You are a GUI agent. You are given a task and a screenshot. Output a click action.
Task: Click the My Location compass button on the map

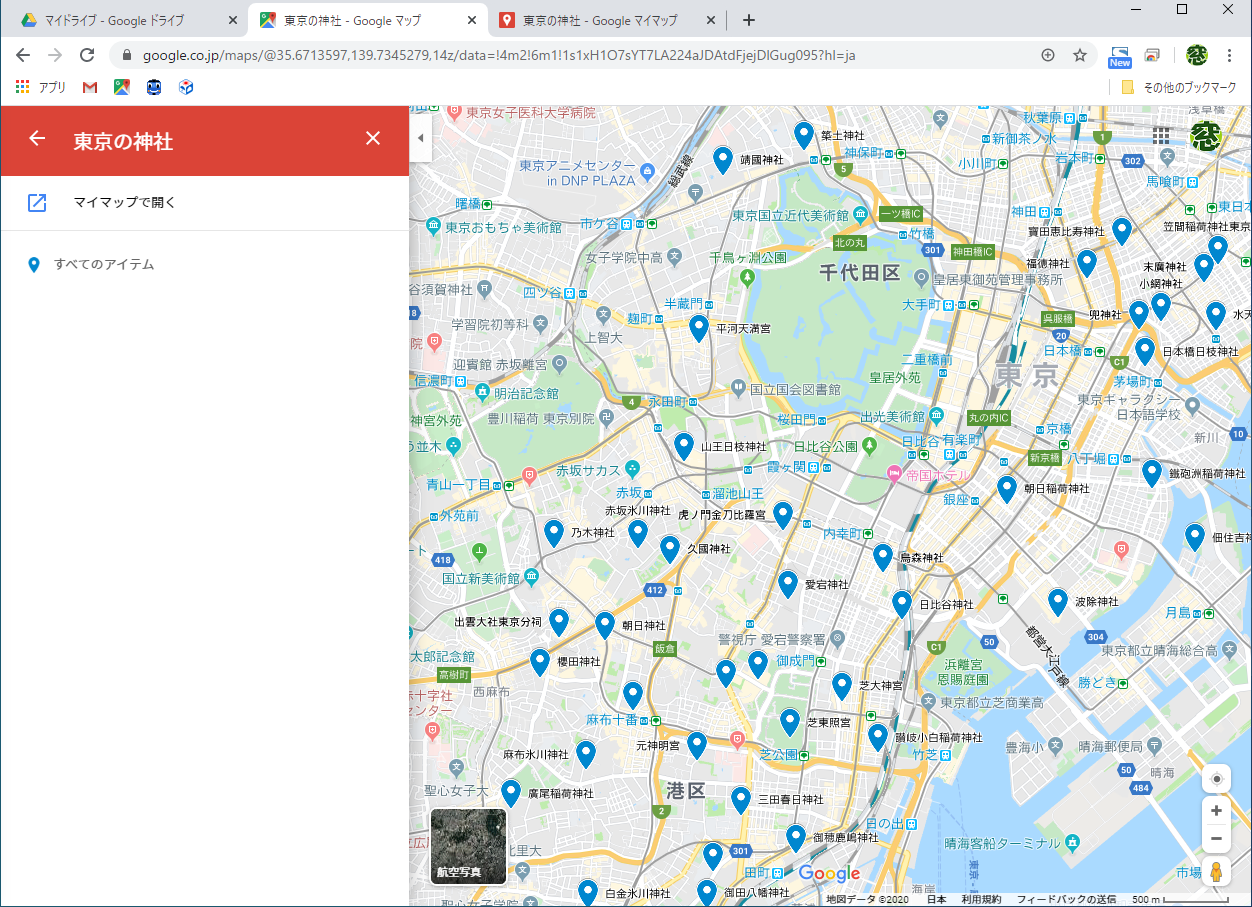click(x=1216, y=779)
